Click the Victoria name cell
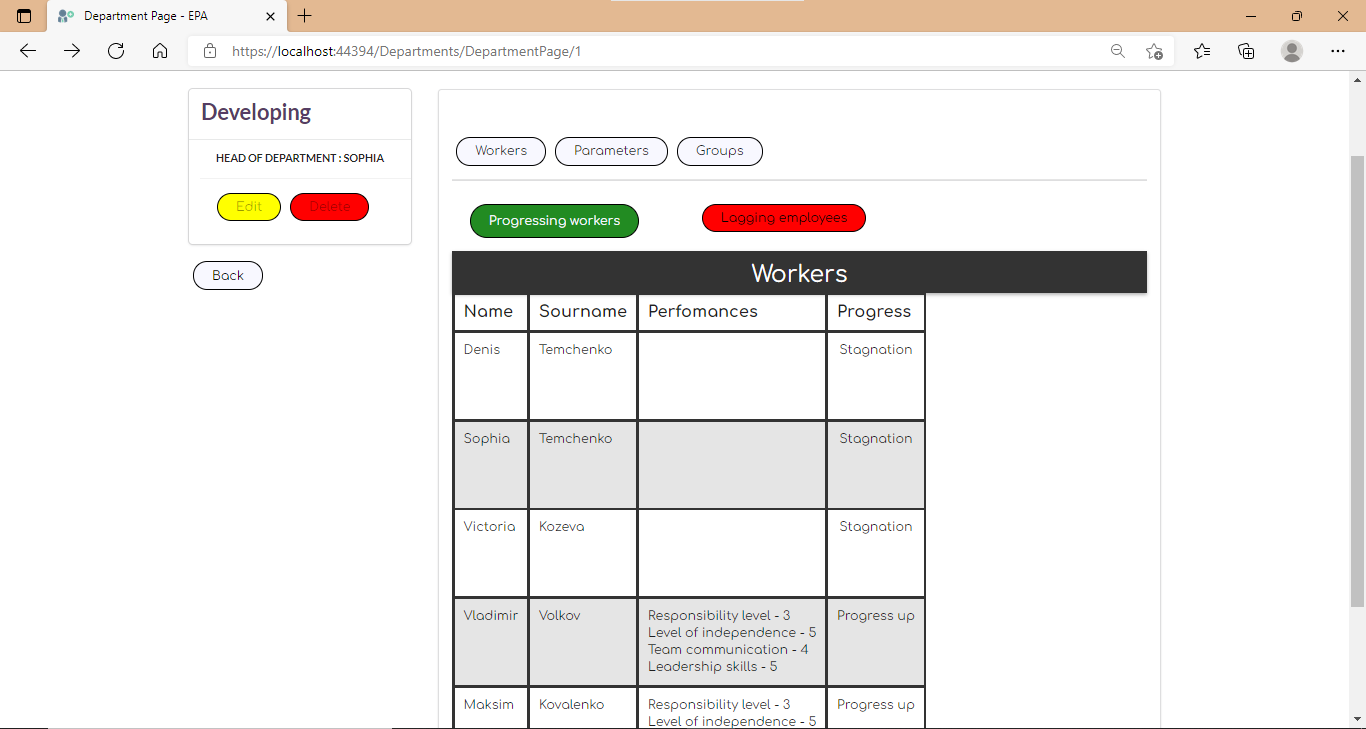 click(x=490, y=553)
